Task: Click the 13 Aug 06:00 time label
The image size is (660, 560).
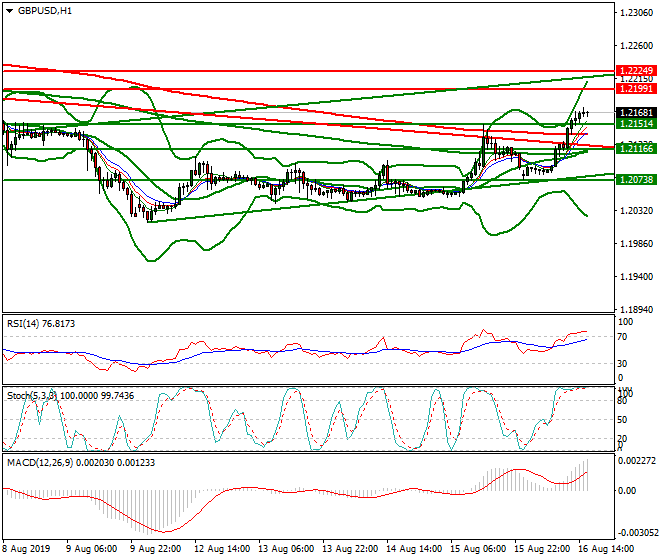Action: (286, 549)
